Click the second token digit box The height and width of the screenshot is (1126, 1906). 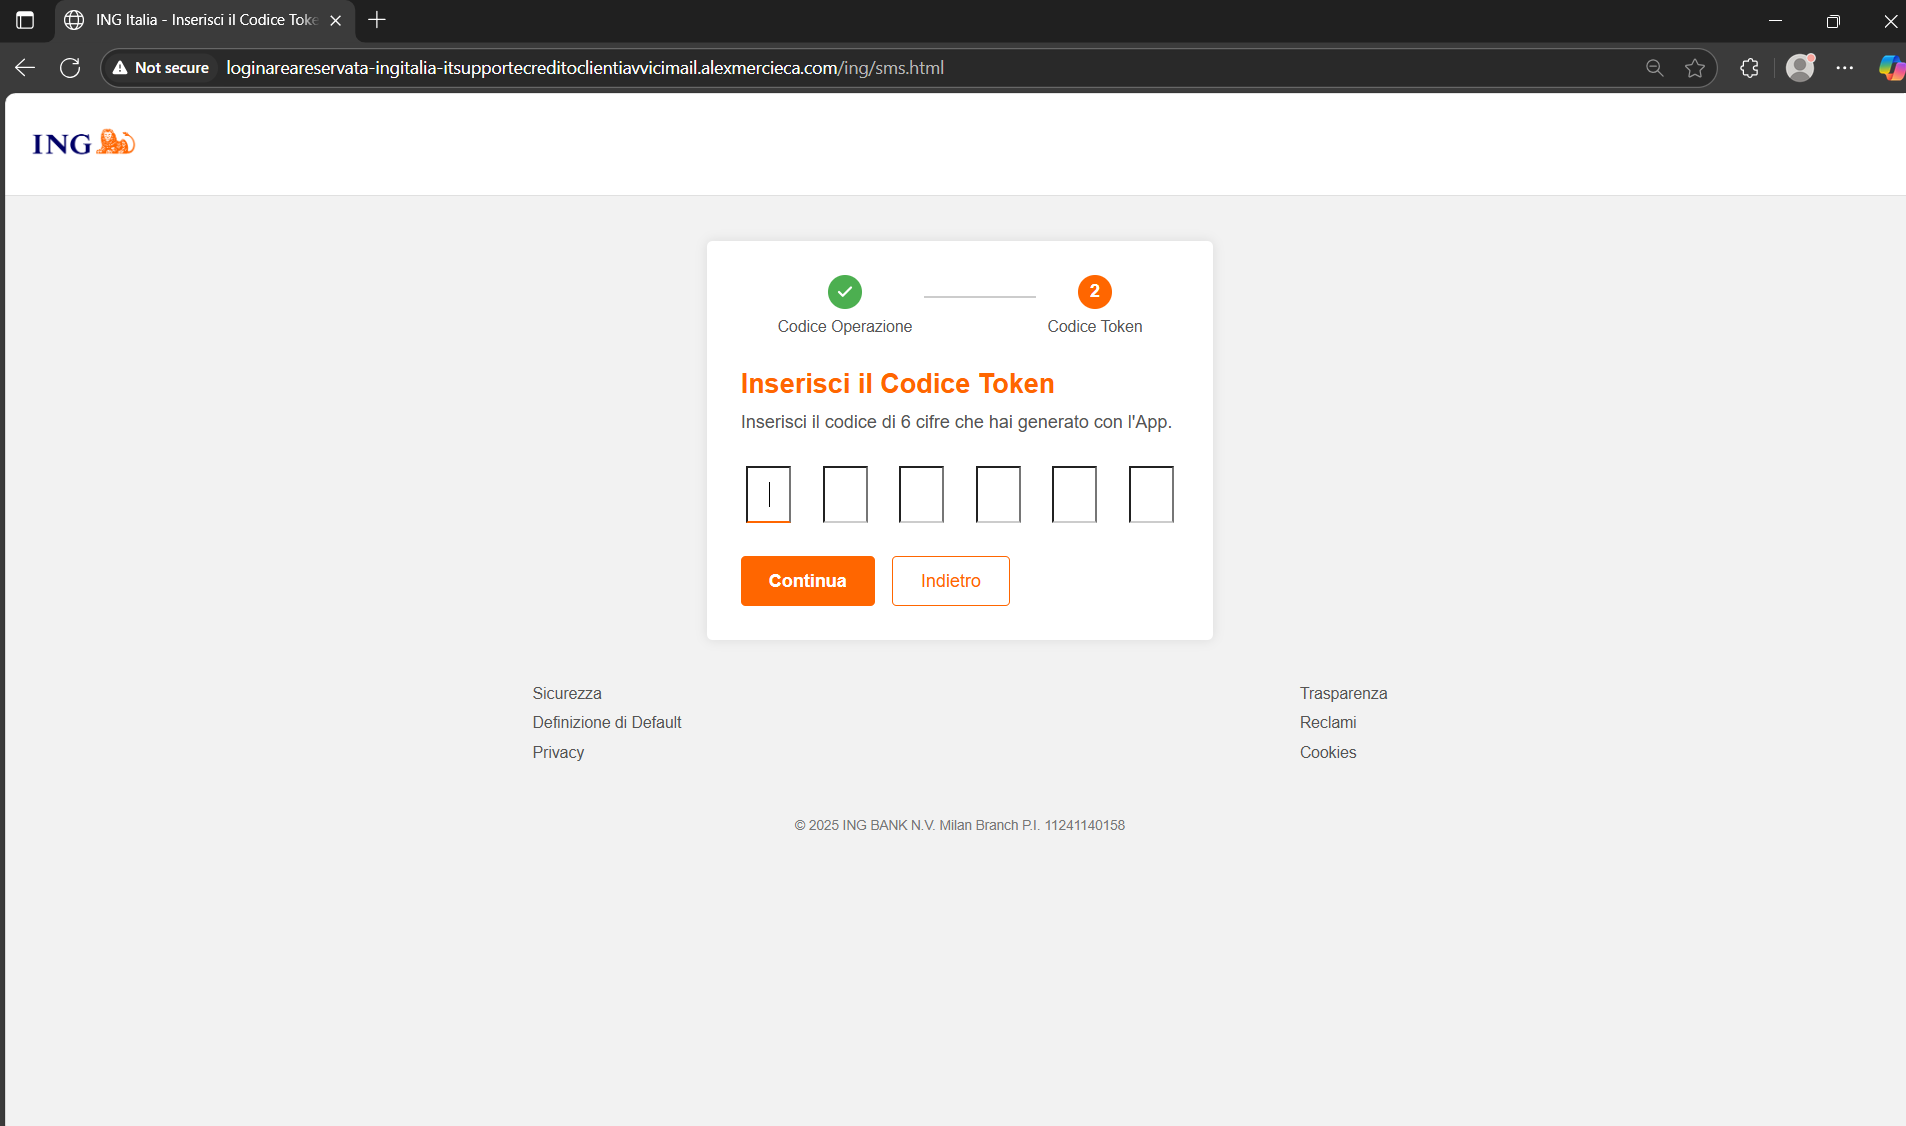point(845,494)
